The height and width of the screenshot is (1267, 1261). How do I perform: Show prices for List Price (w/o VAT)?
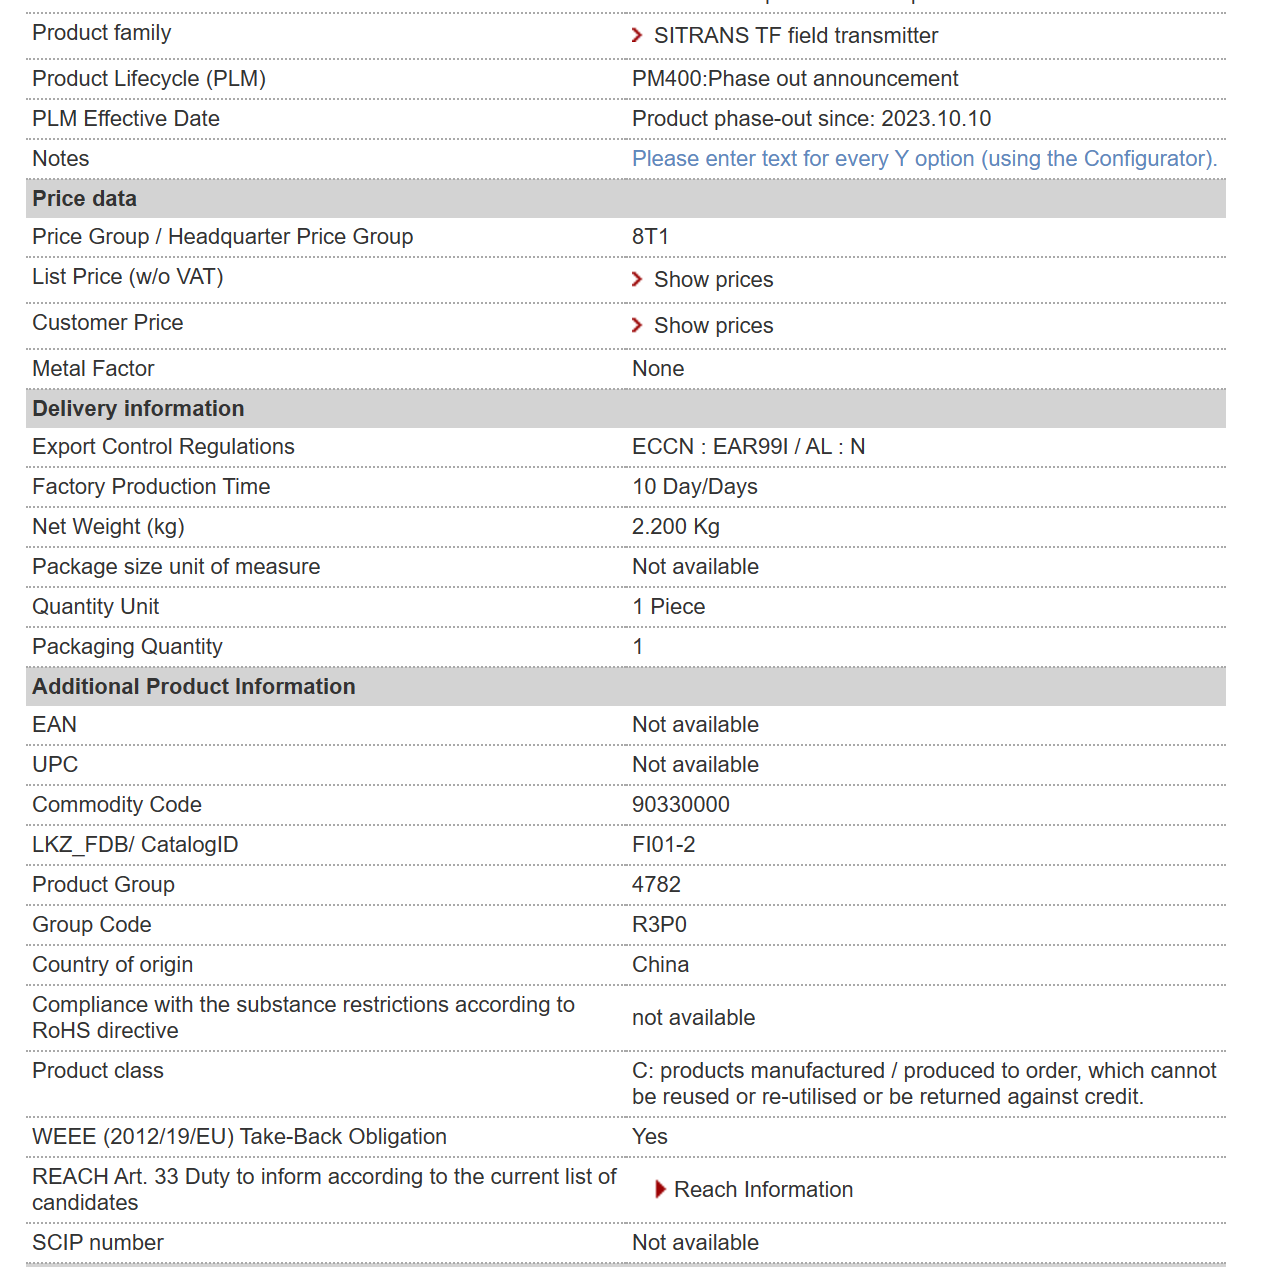pos(713,280)
